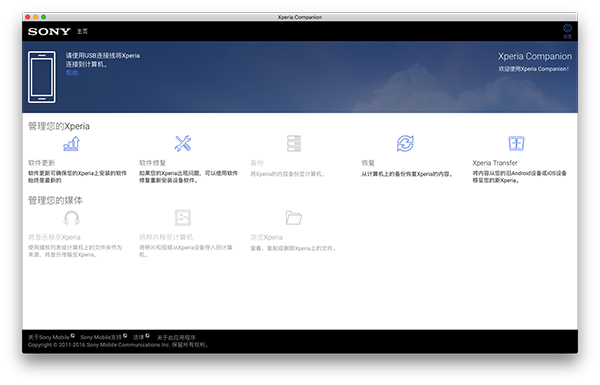Click the 软件修复 title text
600x385 pixels.
pyautogui.click(x=152, y=163)
